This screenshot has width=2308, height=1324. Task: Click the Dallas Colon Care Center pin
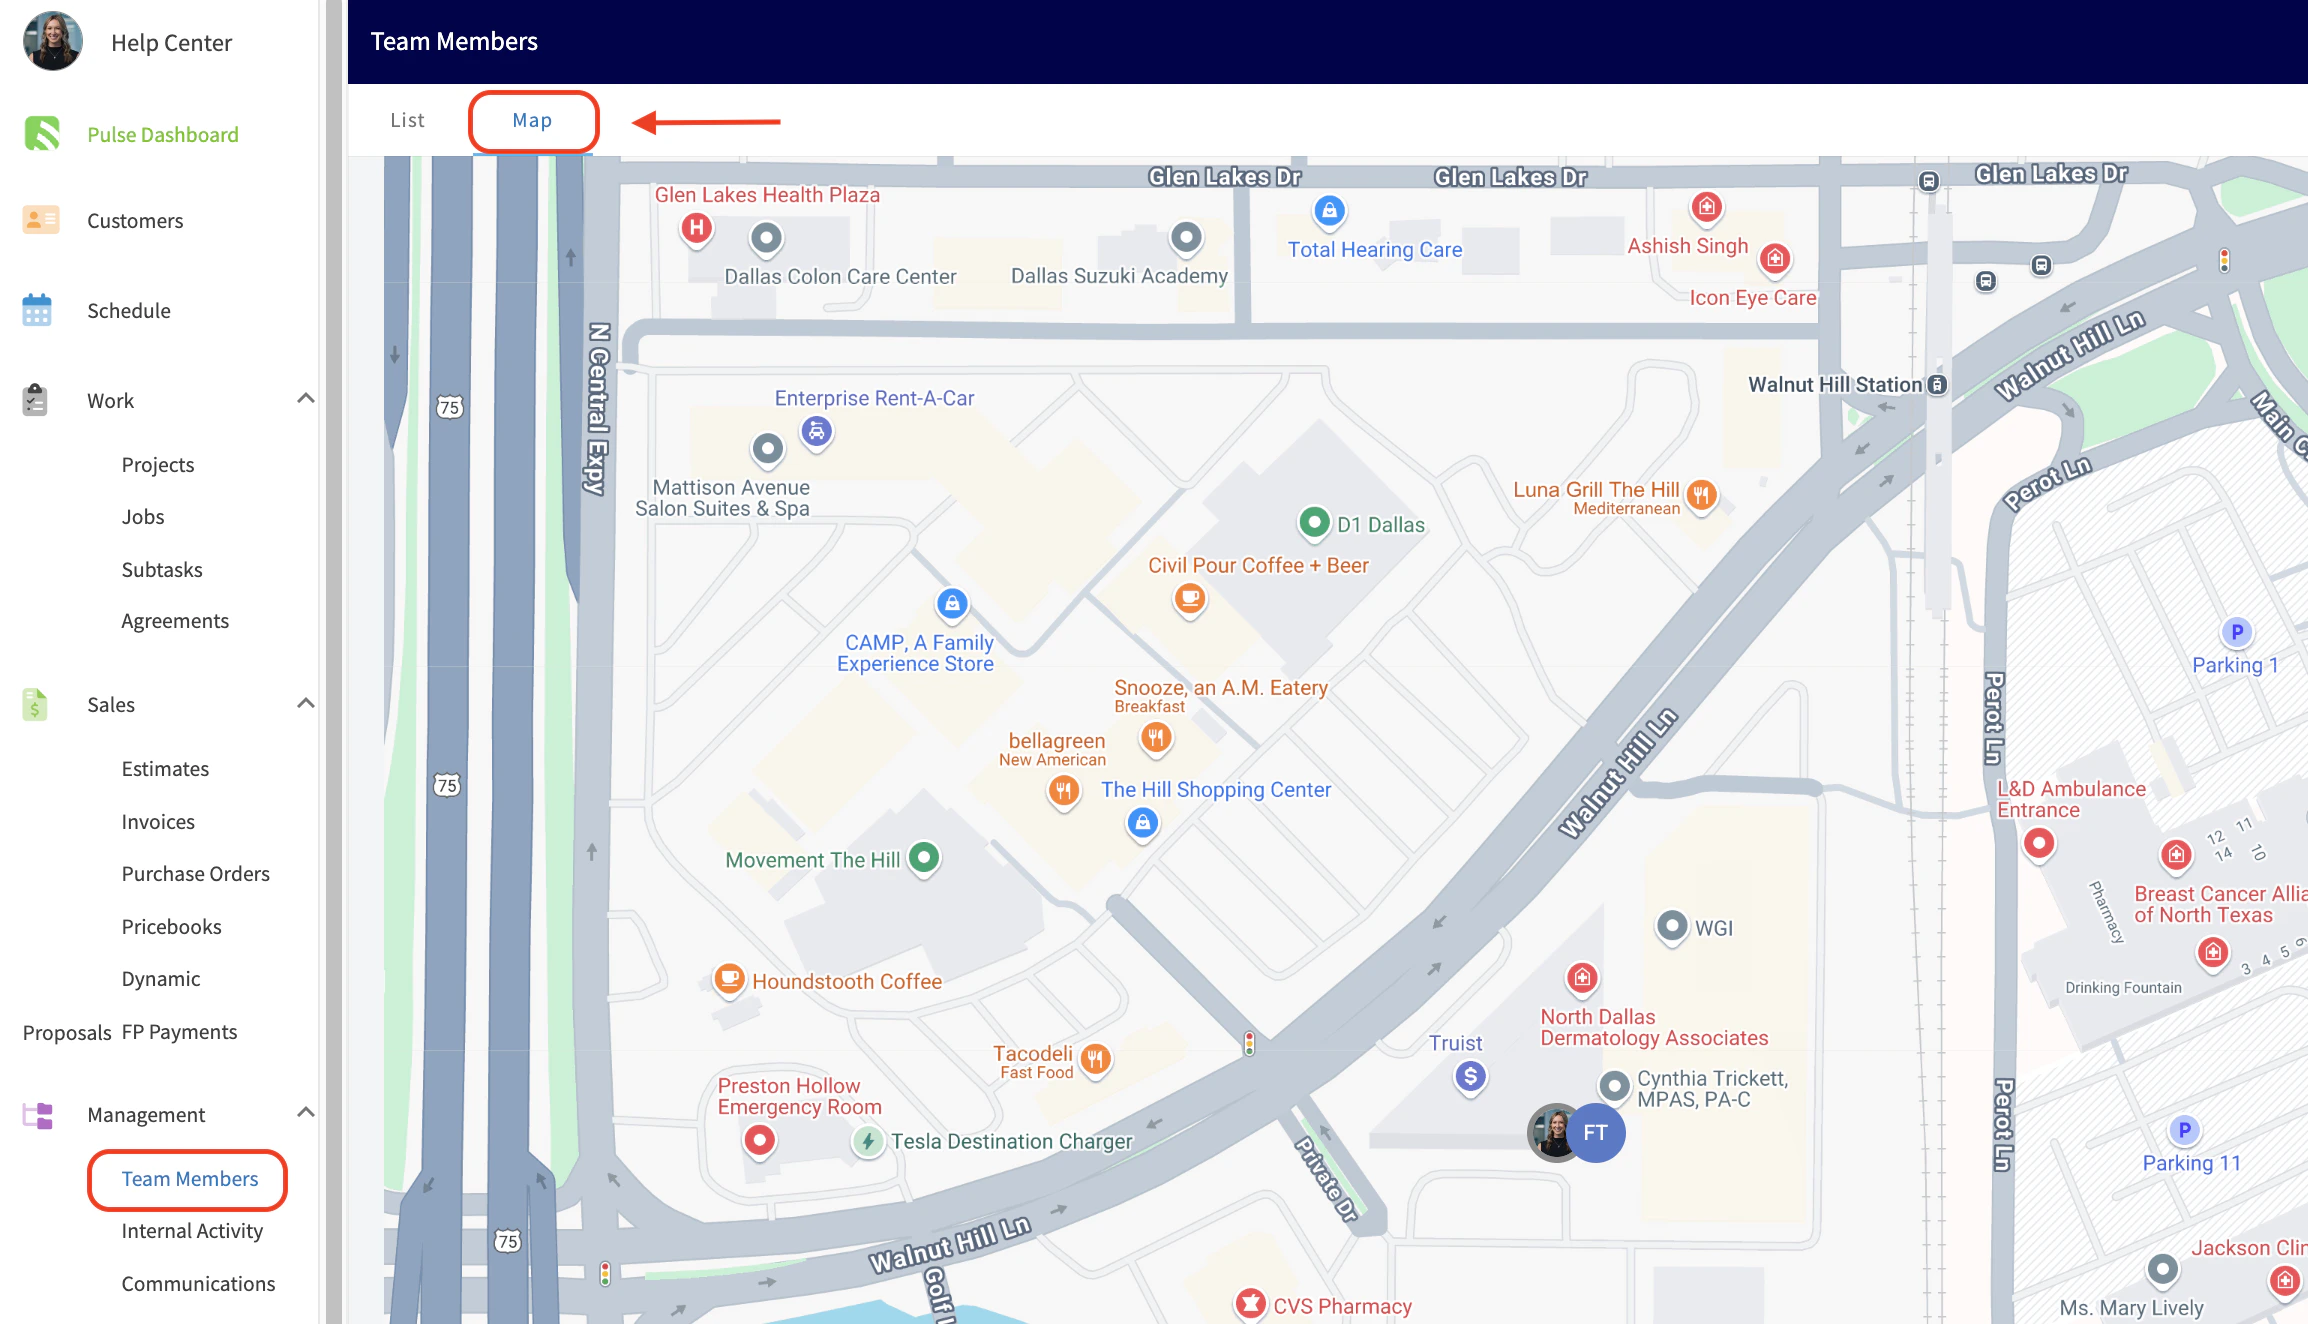pyautogui.click(x=766, y=240)
